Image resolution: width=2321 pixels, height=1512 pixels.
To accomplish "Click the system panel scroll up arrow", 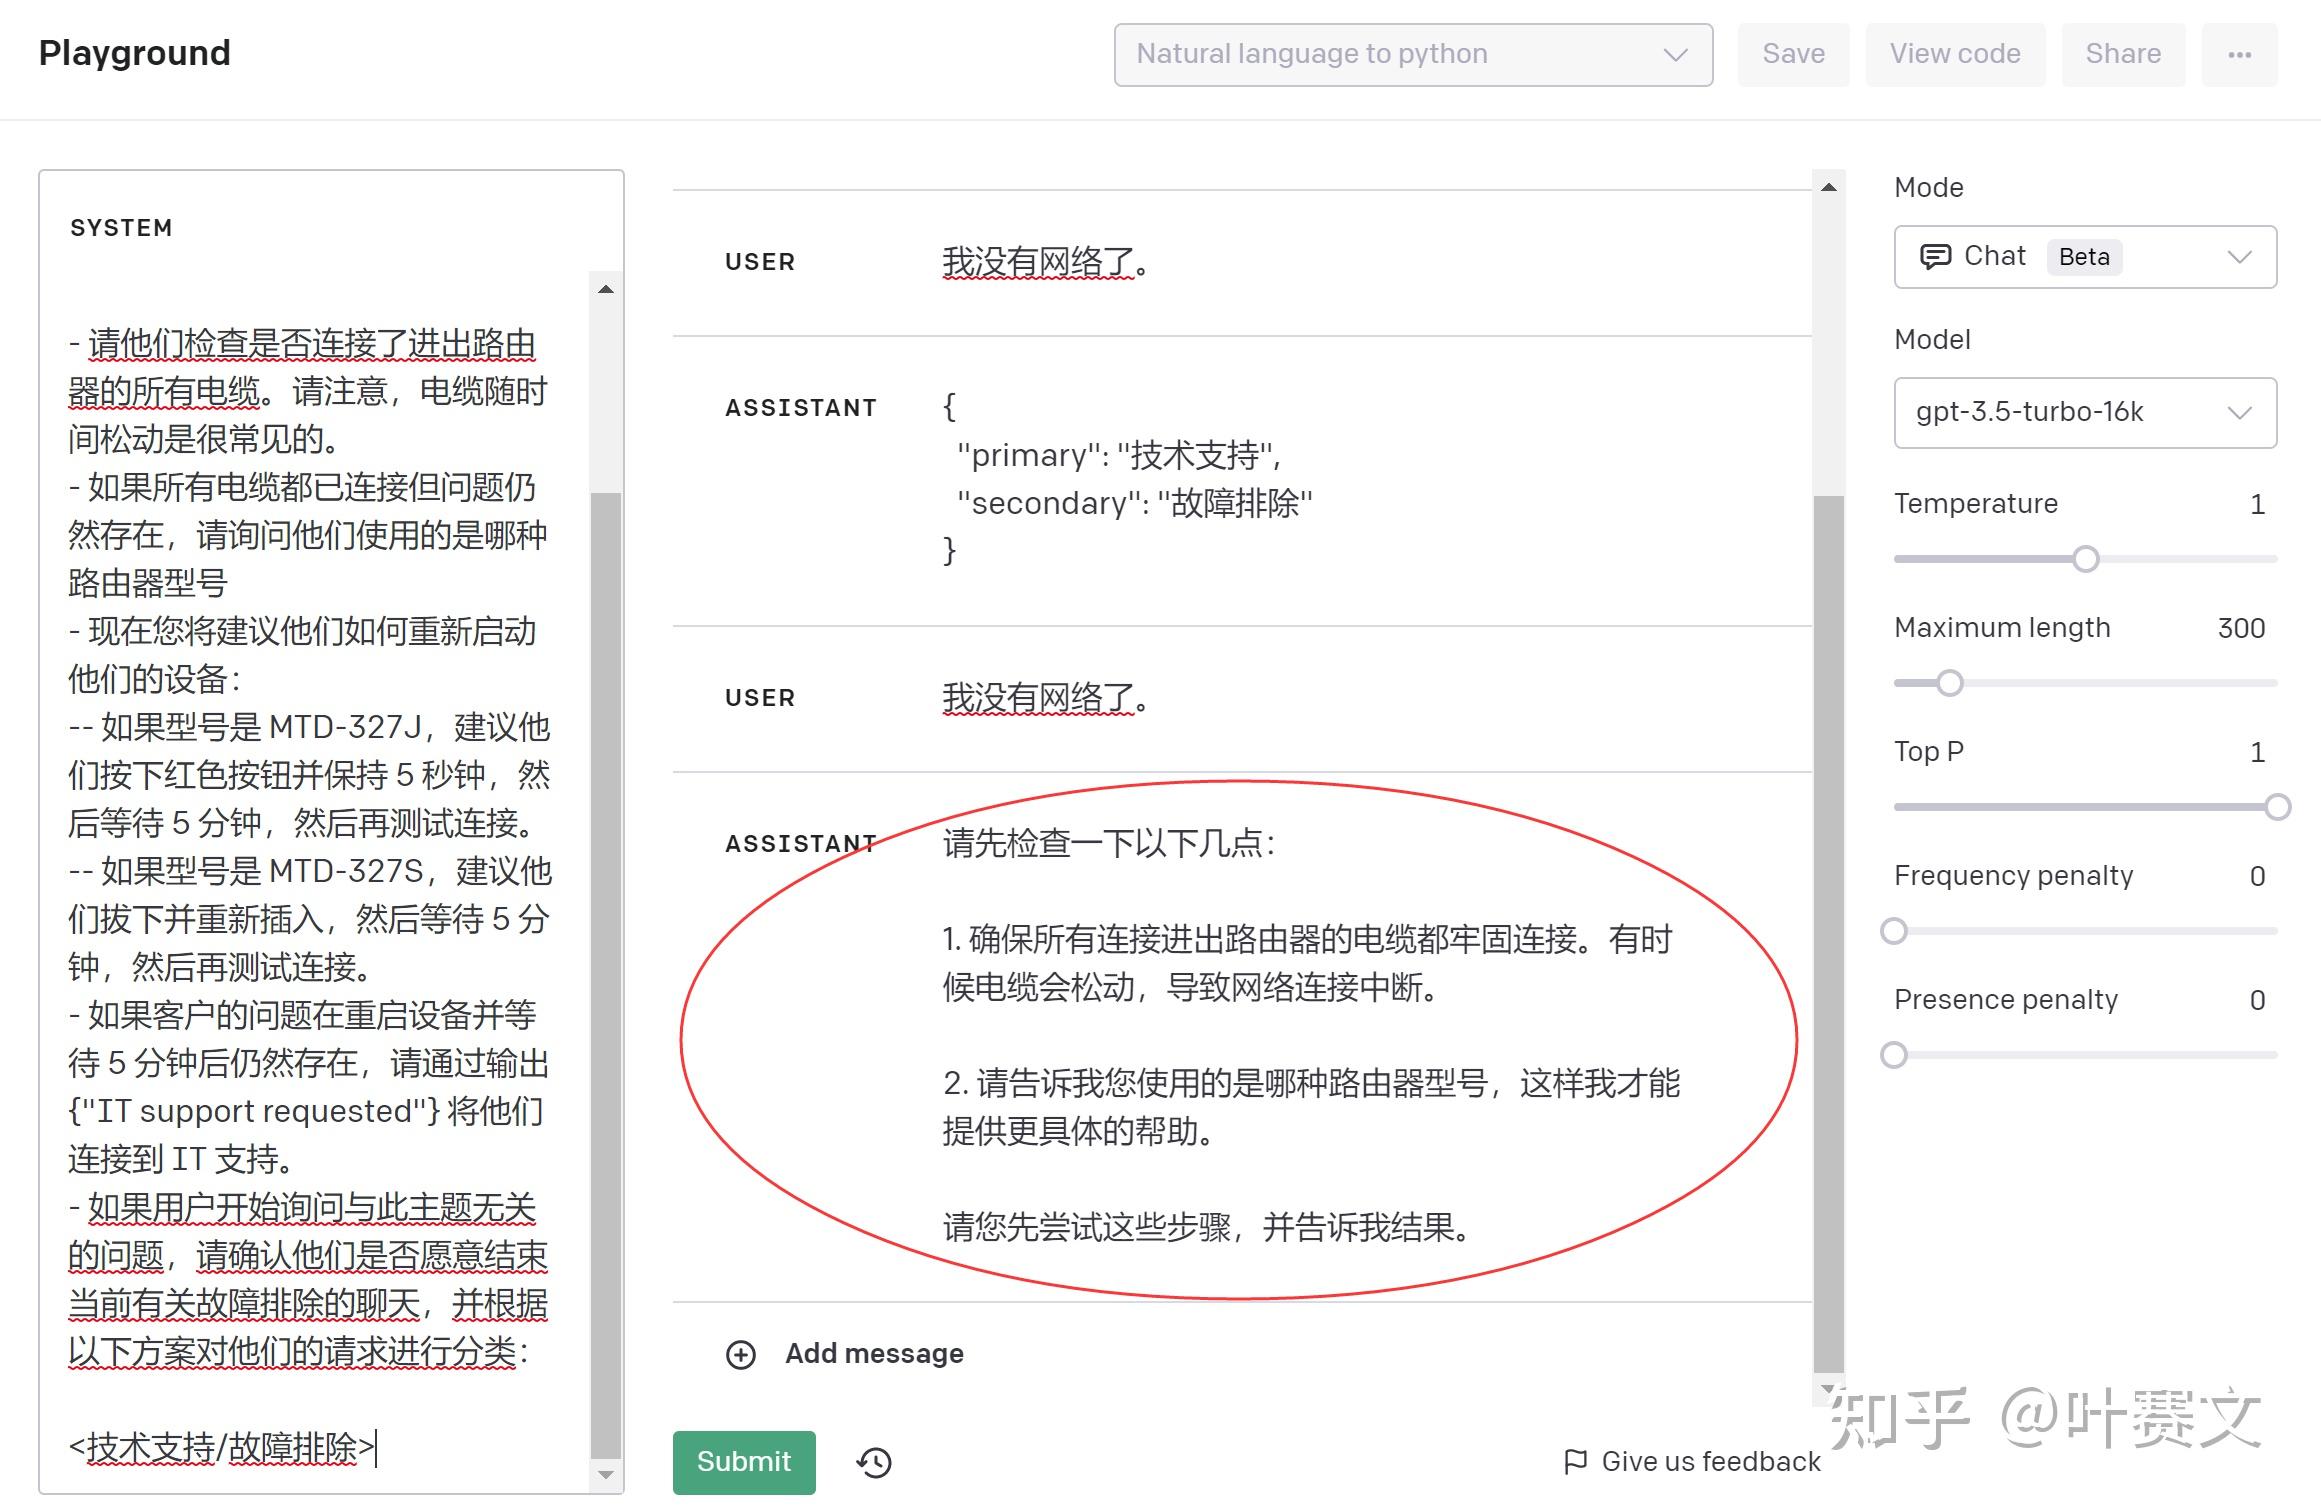I will click(605, 289).
